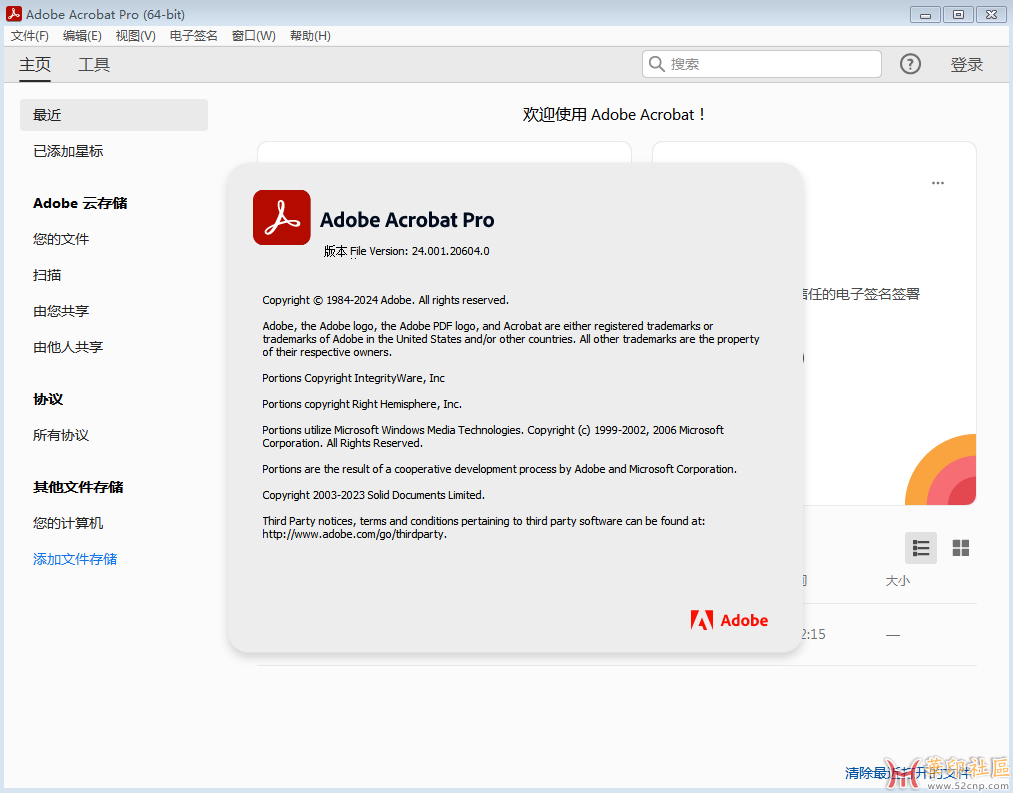The image size is (1013, 793).
Task: Click the File Version 24.001.20604.0 text
Action: tap(406, 251)
